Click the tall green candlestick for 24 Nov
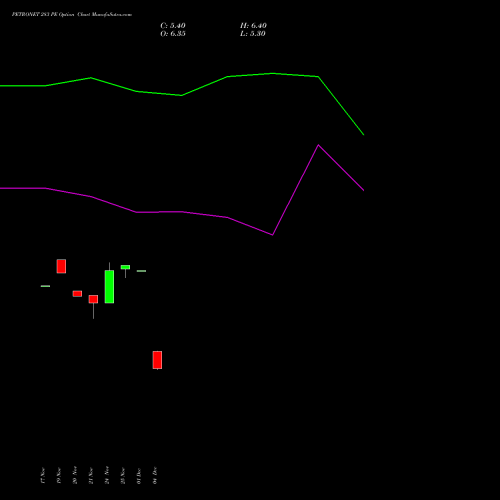This screenshot has width=500, height=500. pos(109,286)
